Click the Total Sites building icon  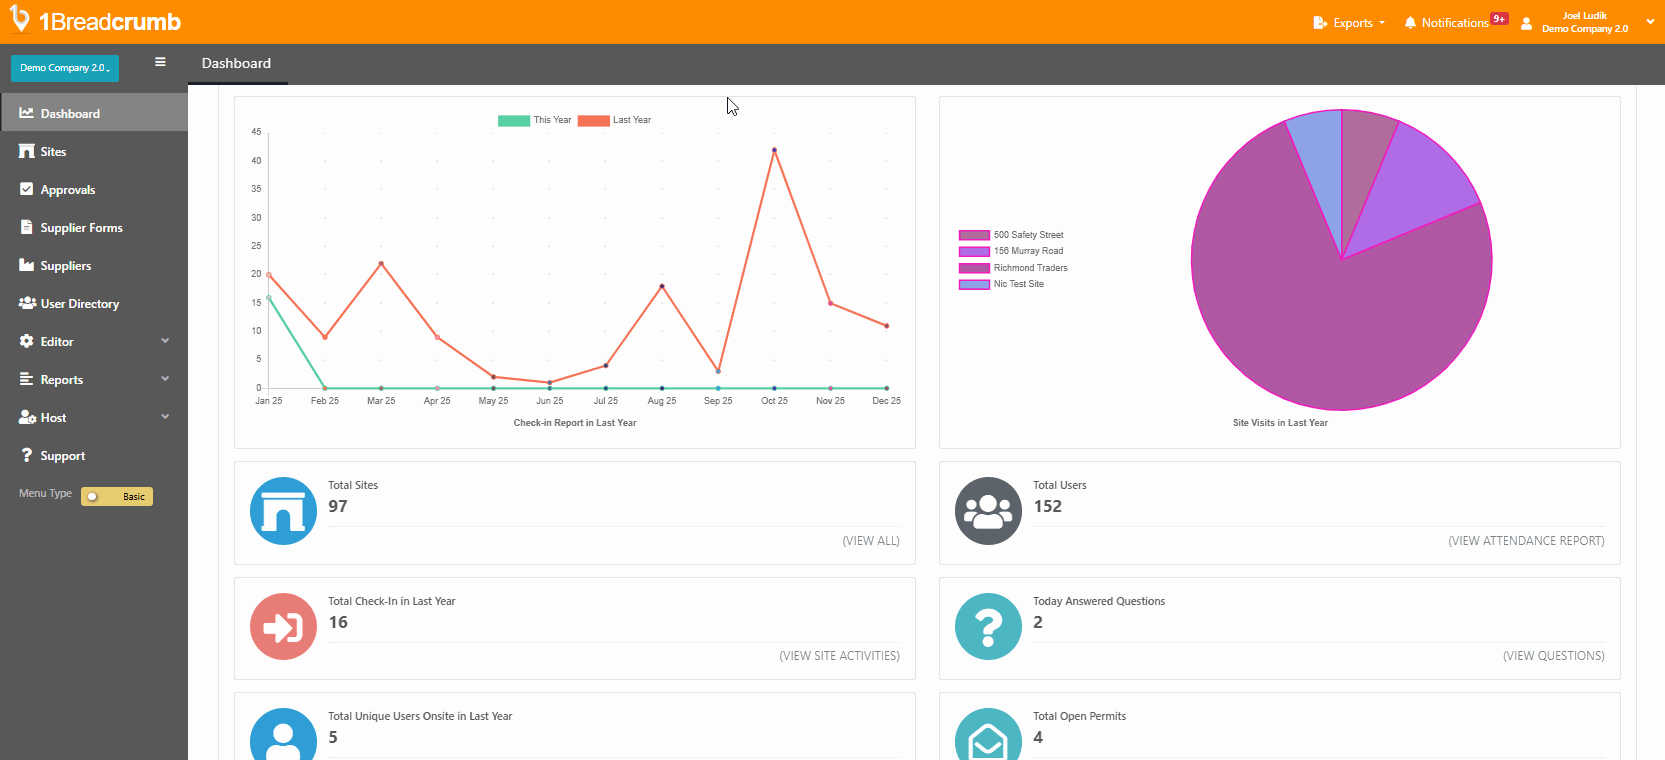click(x=283, y=511)
